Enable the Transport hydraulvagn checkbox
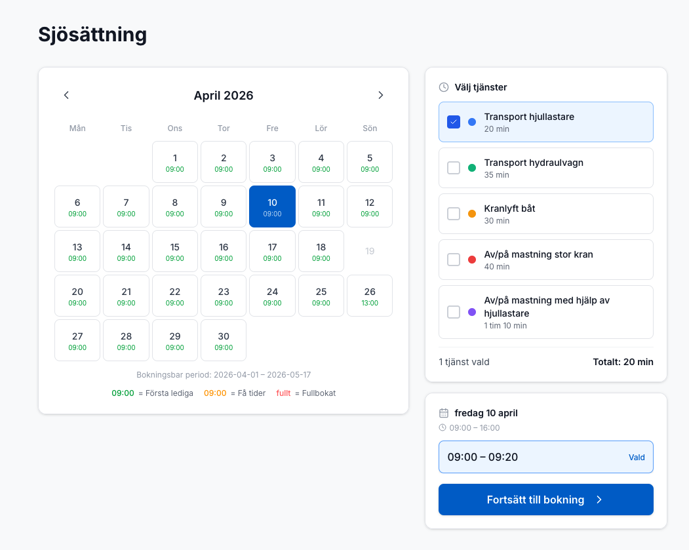The width and height of the screenshot is (689, 550). (453, 168)
